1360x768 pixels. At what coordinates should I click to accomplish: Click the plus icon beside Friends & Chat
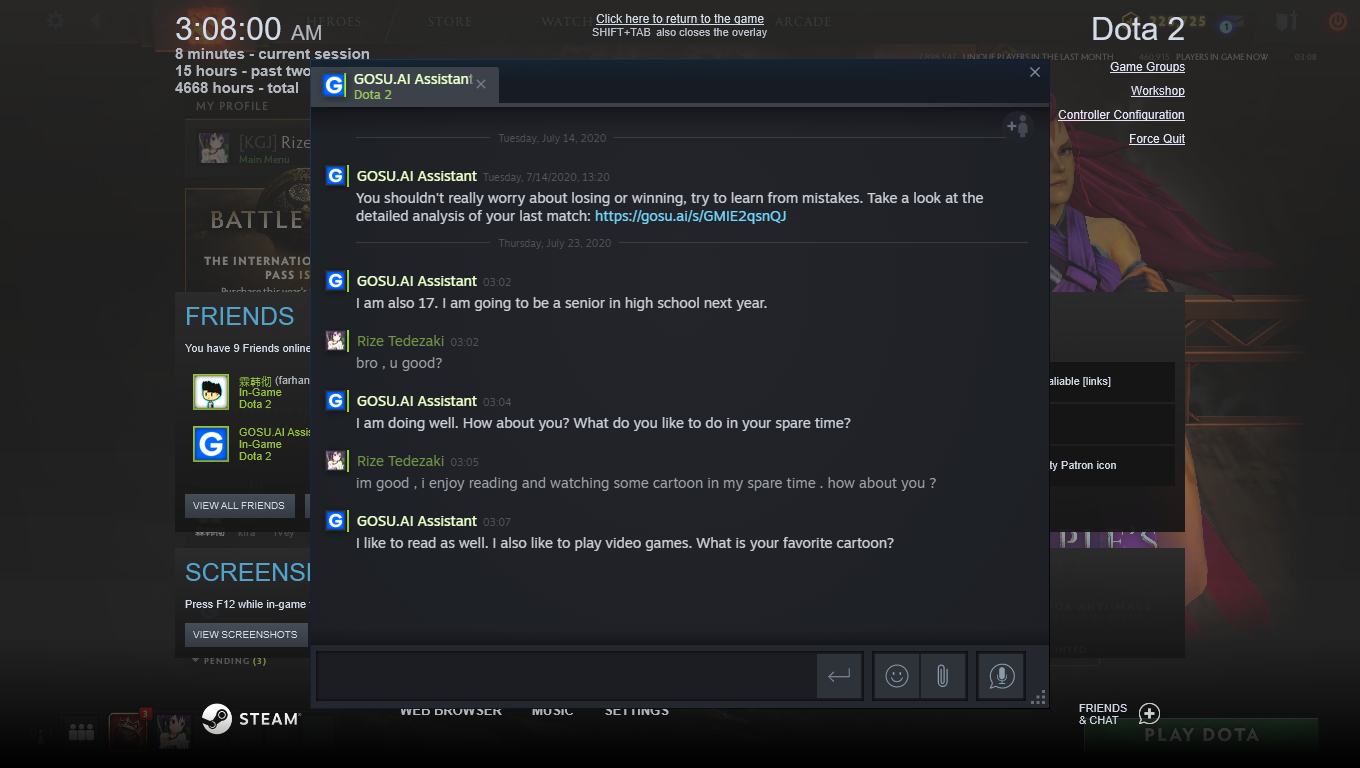(1149, 713)
